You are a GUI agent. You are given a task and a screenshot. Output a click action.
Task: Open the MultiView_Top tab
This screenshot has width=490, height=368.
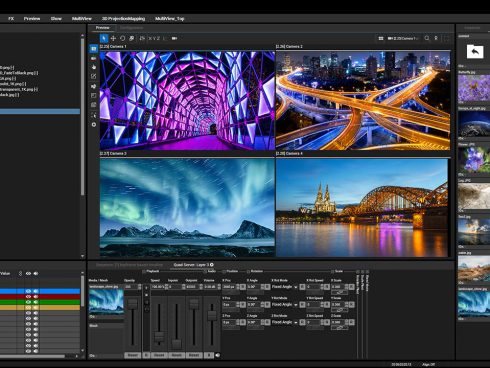click(170, 19)
